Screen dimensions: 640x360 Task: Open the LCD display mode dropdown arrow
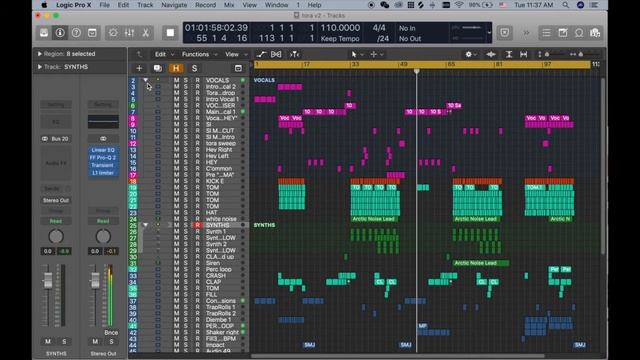[x=489, y=33]
